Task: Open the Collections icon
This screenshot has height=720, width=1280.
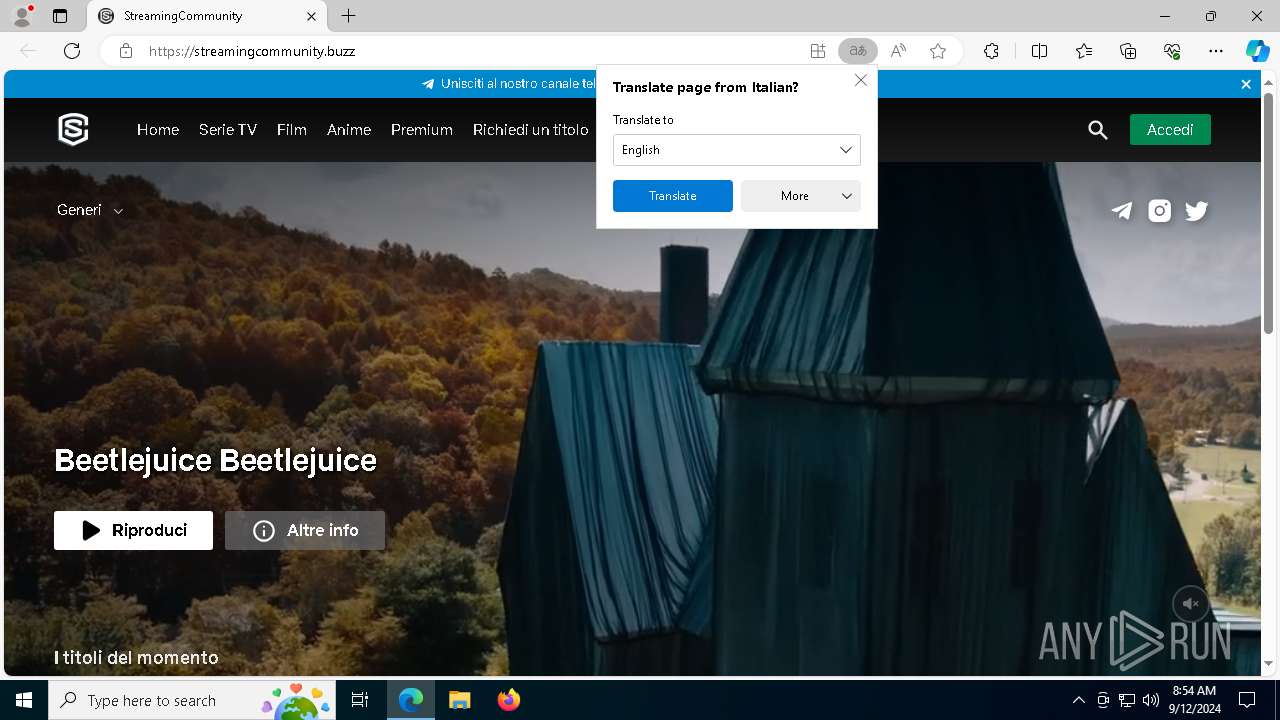Action: point(1128,51)
